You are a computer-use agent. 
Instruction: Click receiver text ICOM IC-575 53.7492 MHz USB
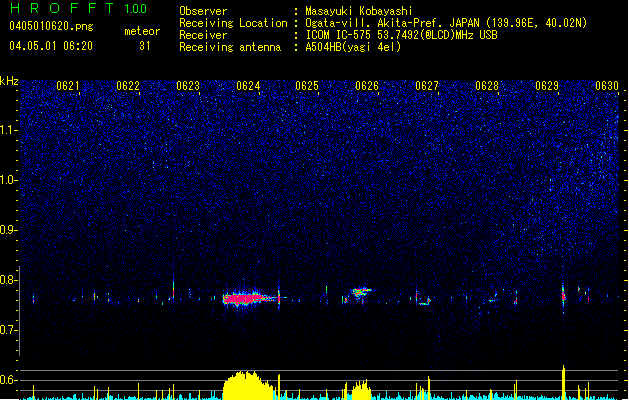point(402,35)
